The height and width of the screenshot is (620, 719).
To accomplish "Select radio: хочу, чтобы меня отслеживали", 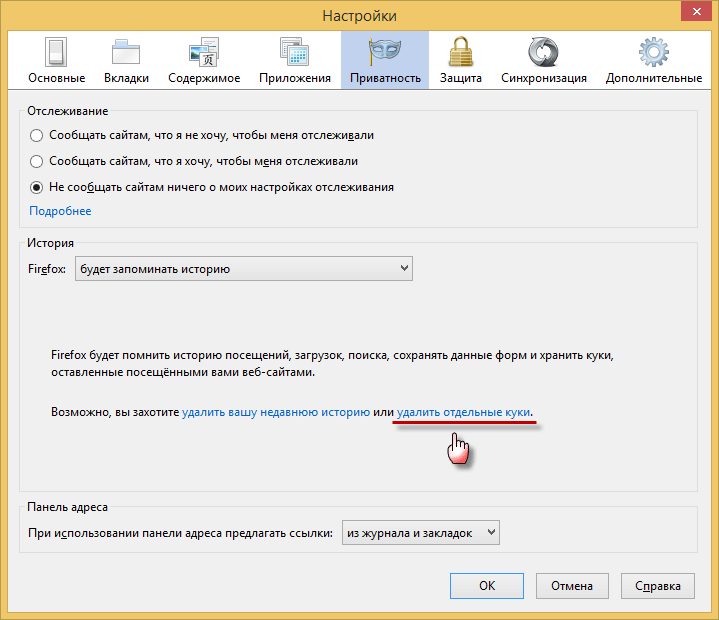I will 36,161.
